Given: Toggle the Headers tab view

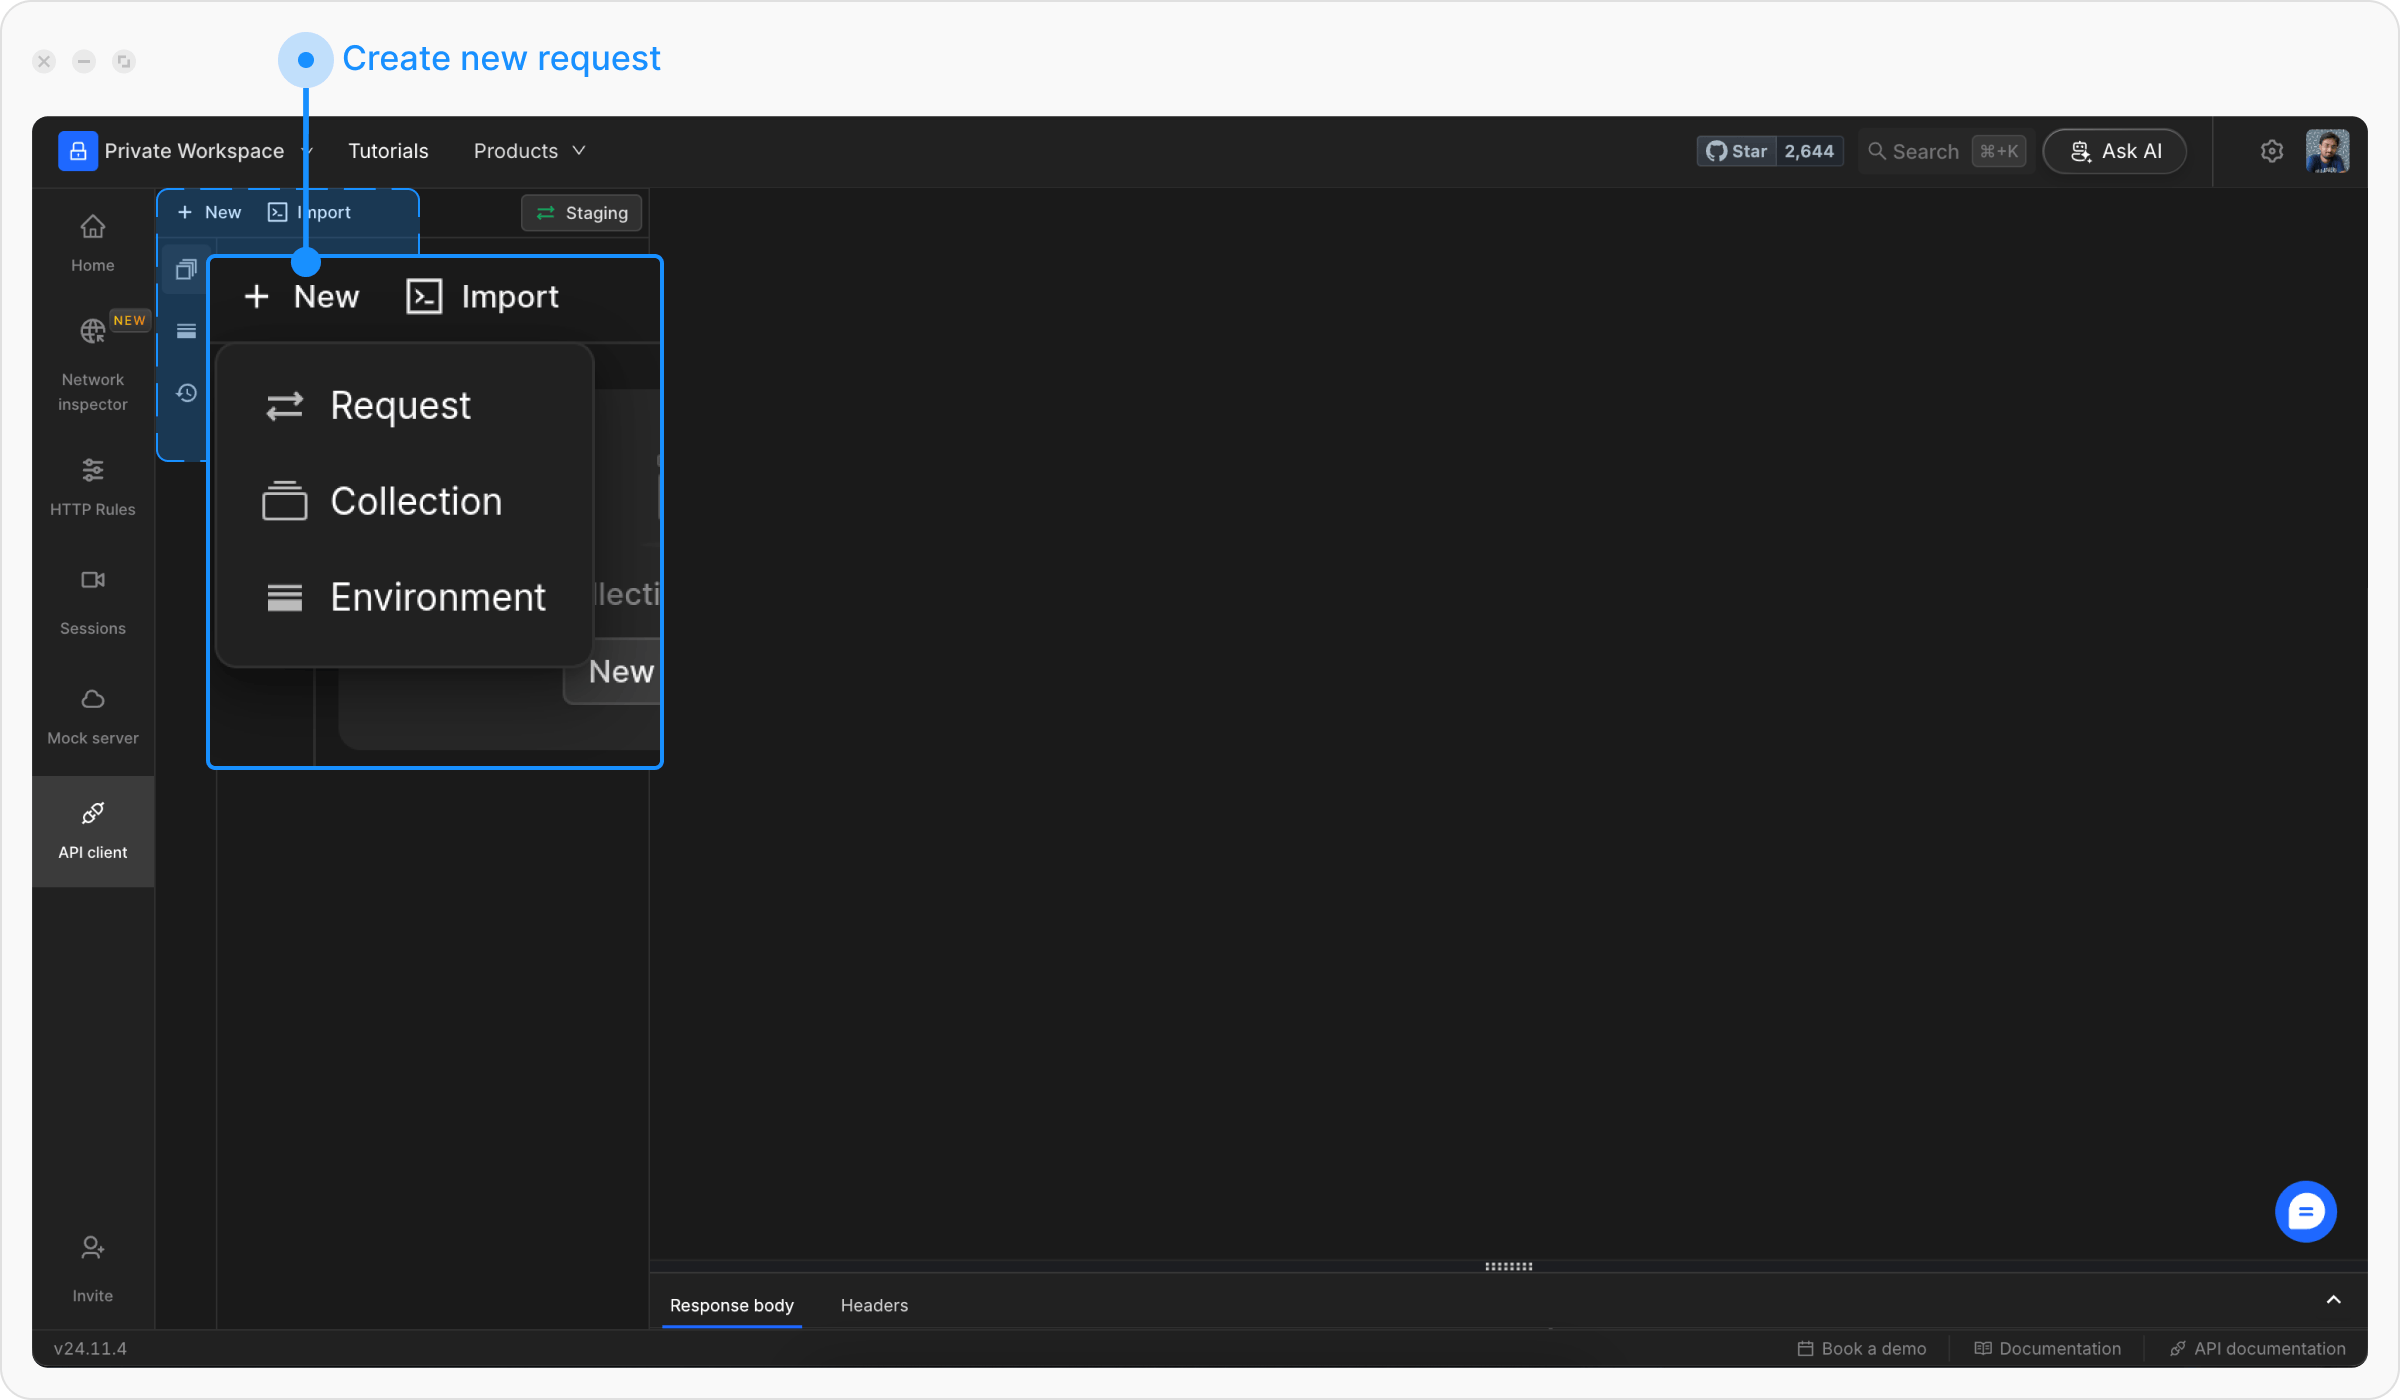Looking at the screenshot, I should (x=875, y=1303).
